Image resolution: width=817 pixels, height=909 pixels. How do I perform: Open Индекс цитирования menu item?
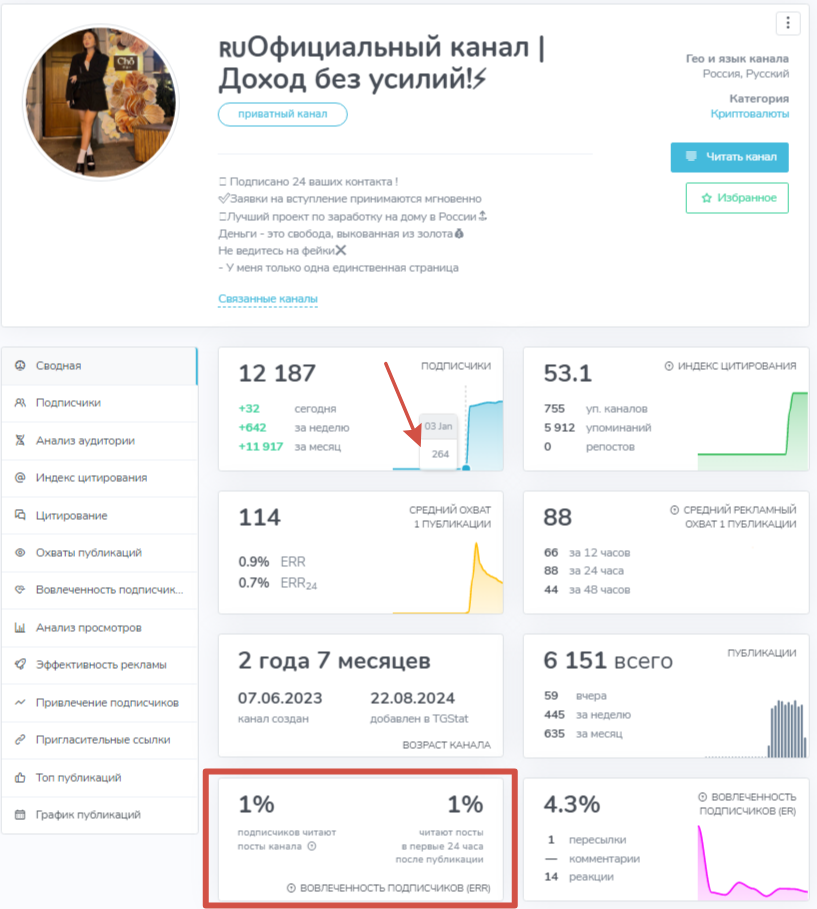pos(99,478)
